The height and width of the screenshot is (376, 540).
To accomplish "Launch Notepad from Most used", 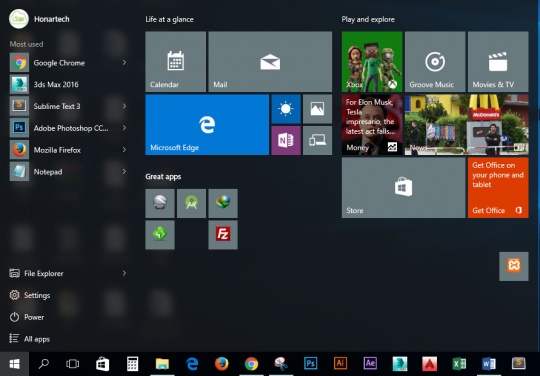I will 68,171.
